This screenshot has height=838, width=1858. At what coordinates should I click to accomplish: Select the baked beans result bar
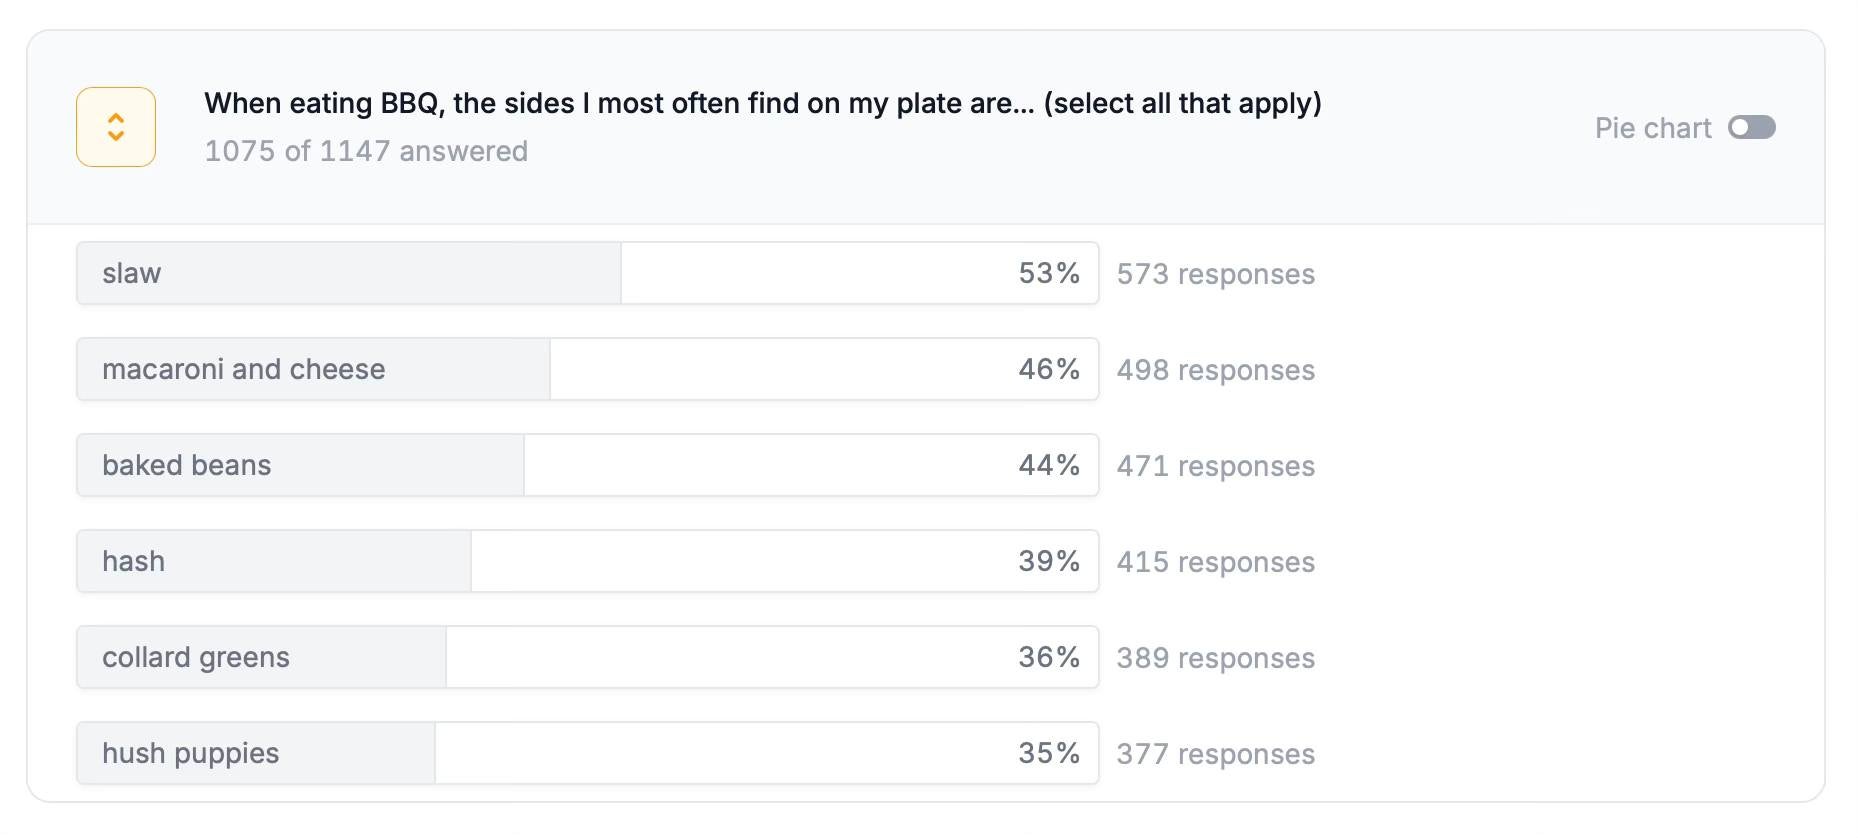point(587,465)
